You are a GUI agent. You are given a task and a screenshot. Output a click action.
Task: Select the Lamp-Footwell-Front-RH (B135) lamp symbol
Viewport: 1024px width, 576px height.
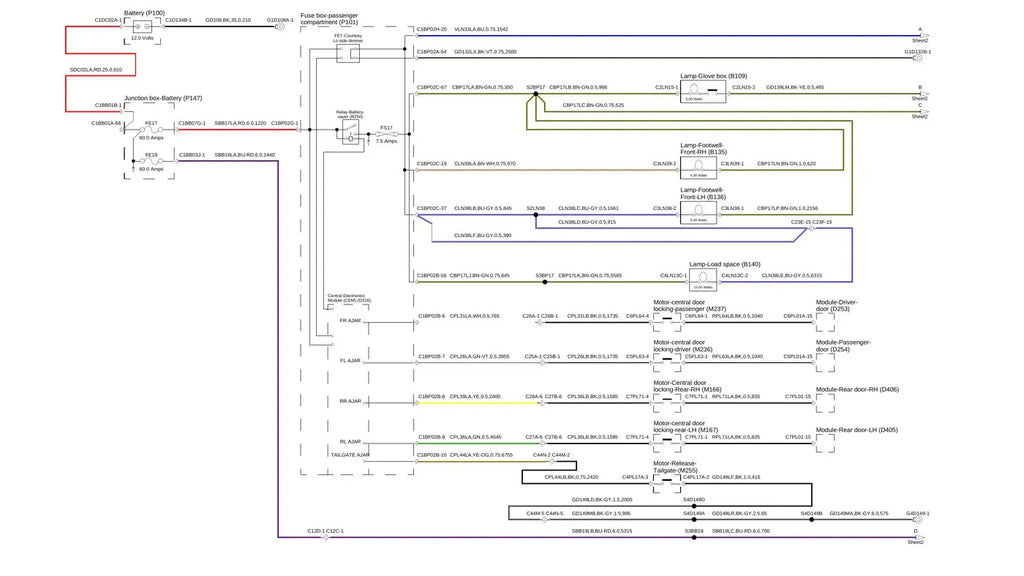click(x=698, y=168)
